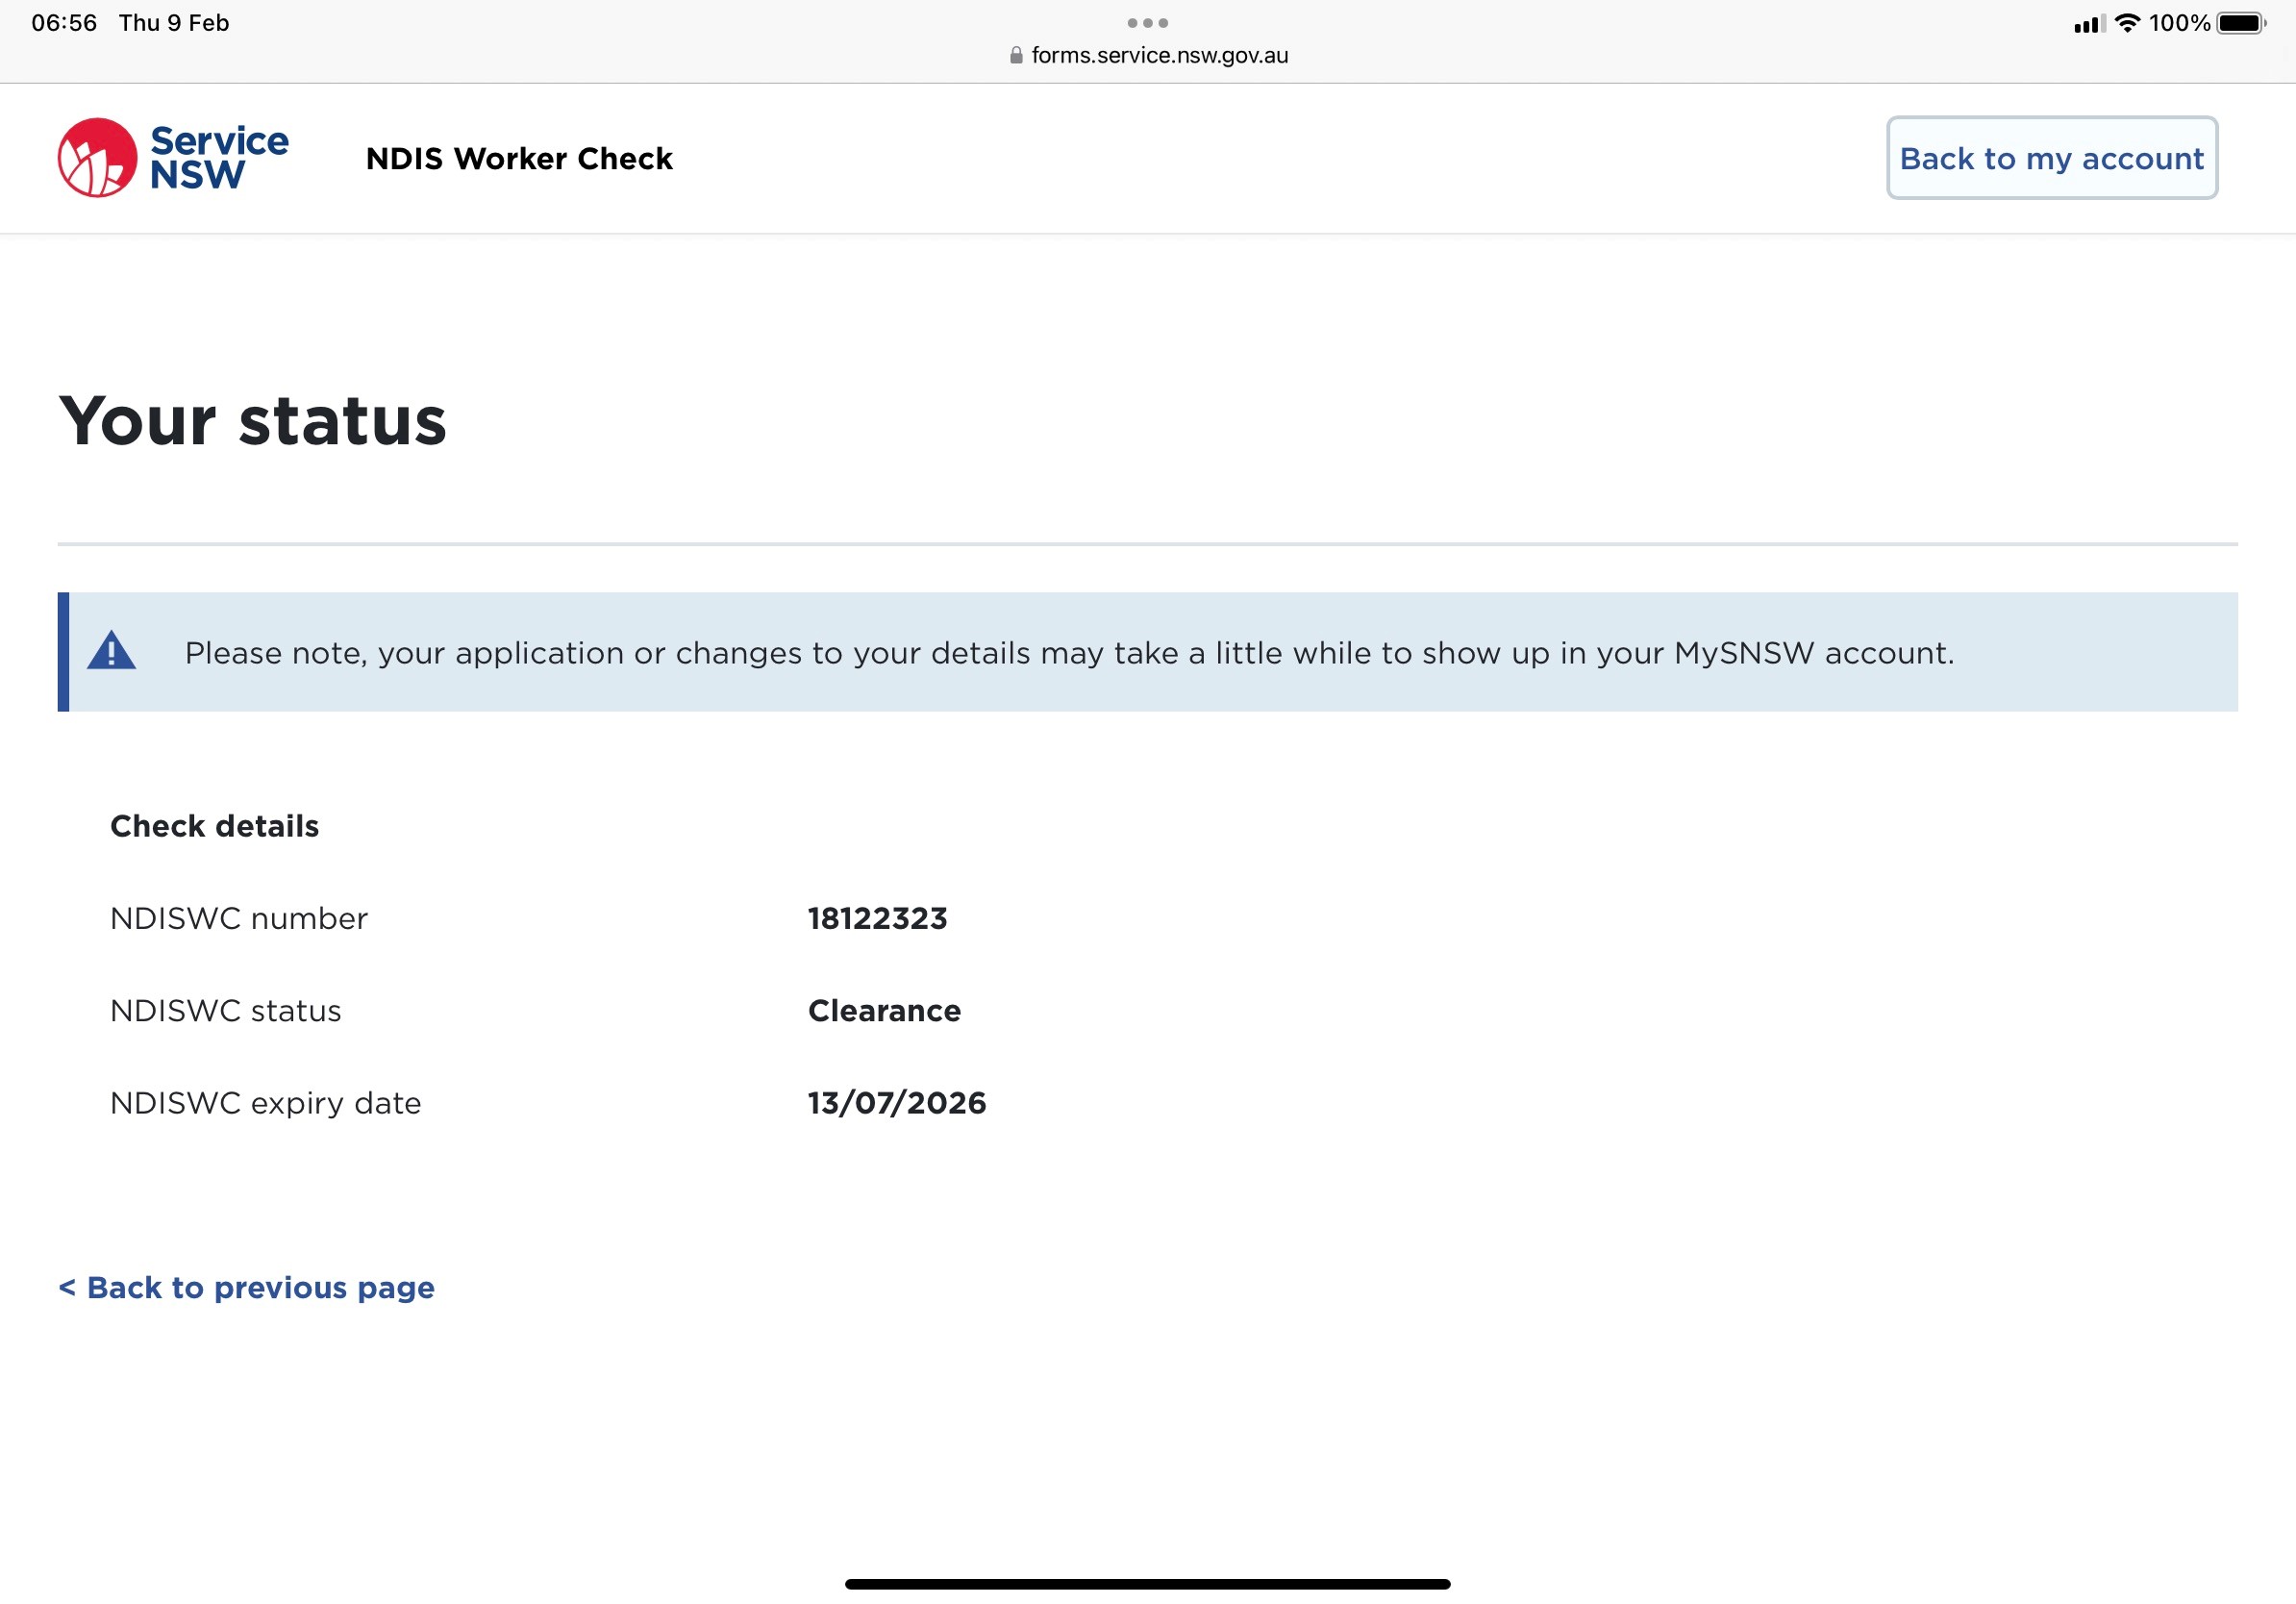This screenshot has width=2296, height=1604.
Task: Click the NDISWC expiry date label
Action: pyautogui.click(x=265, y=1102)
